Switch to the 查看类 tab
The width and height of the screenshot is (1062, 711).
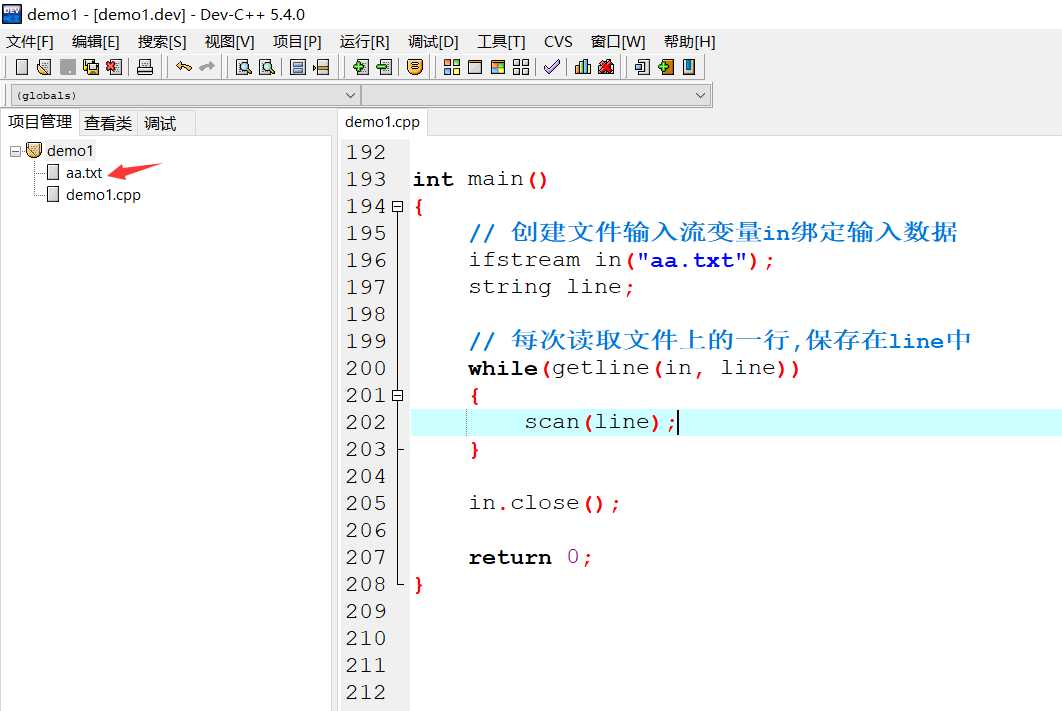point(108,123)
